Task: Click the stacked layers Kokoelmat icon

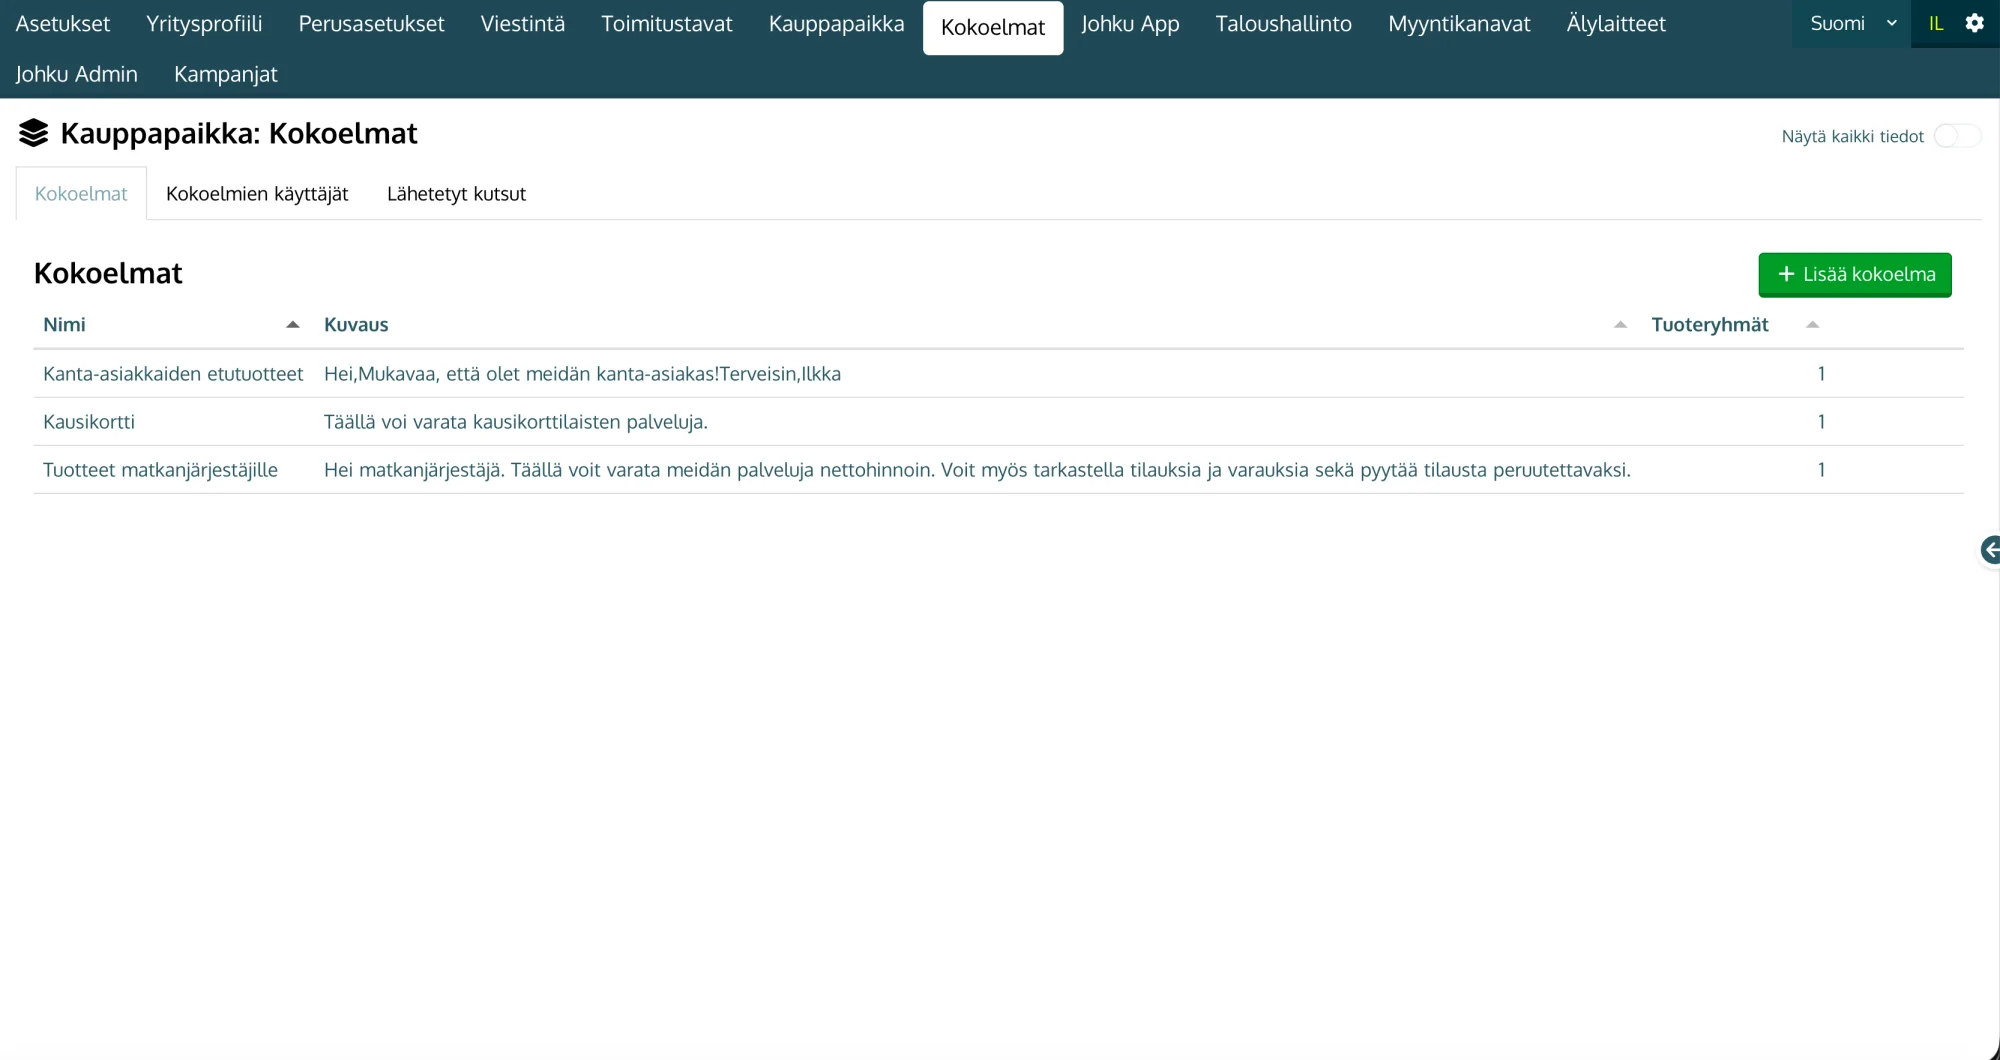Action: [33, 133]
